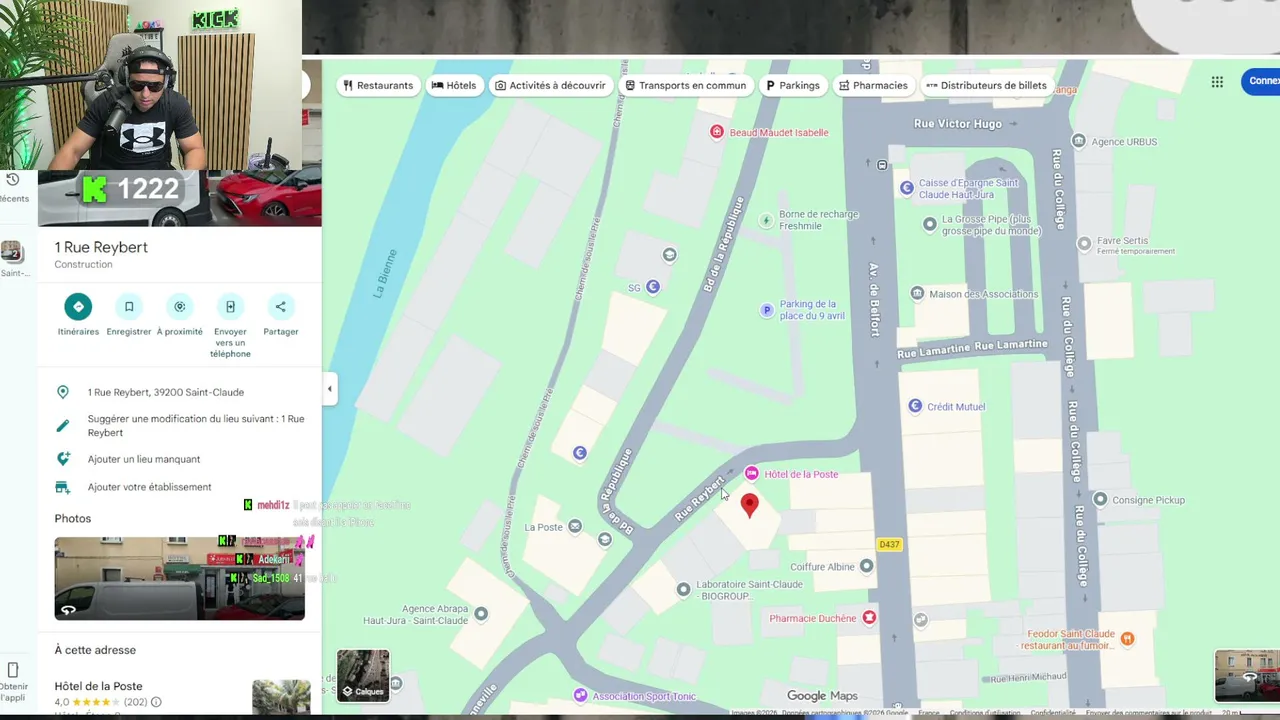Select Distributeurs de billets chip
The width and height of the screenshot is (1280, 720).
[x=987, y=85]
